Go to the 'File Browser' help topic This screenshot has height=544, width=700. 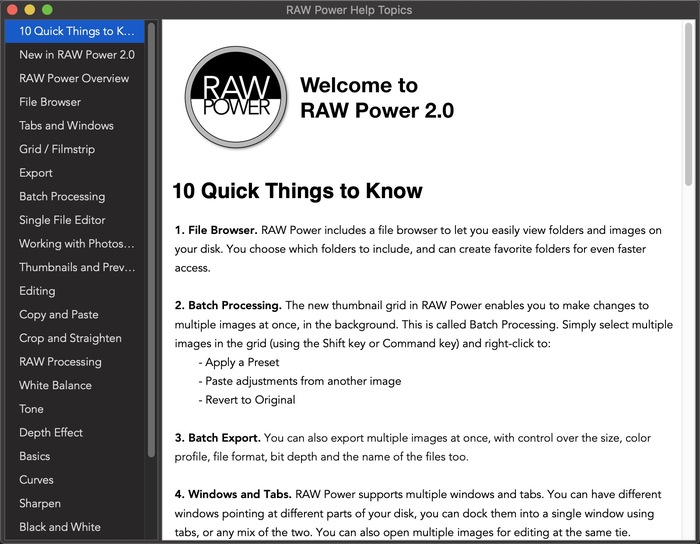point(75,102)
